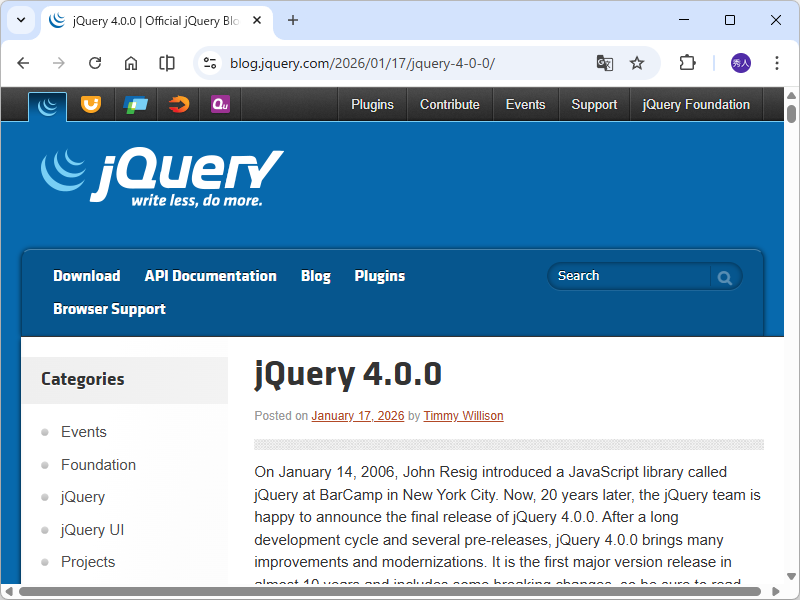Open the Blog navigation link
Image resolution: width=800 pixels, height=600 pixels.
click(316, 276)
